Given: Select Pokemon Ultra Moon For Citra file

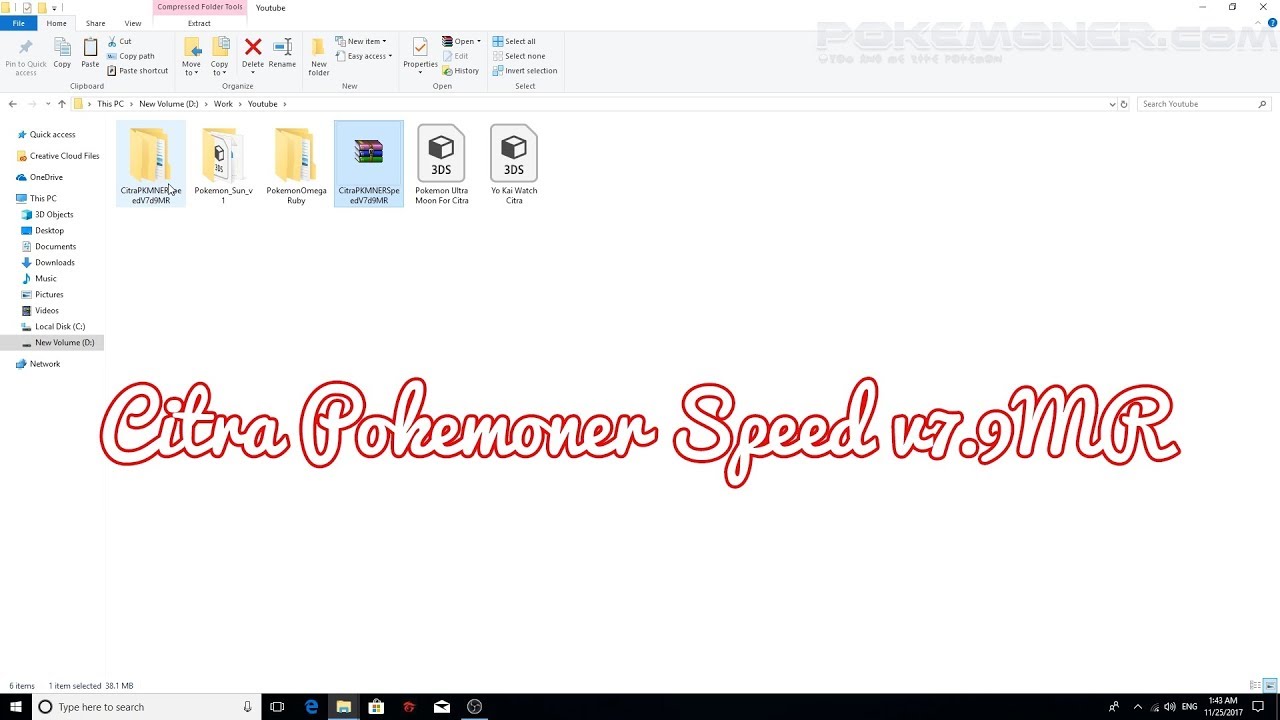Looking at the screenshot, I should point(441,165).
